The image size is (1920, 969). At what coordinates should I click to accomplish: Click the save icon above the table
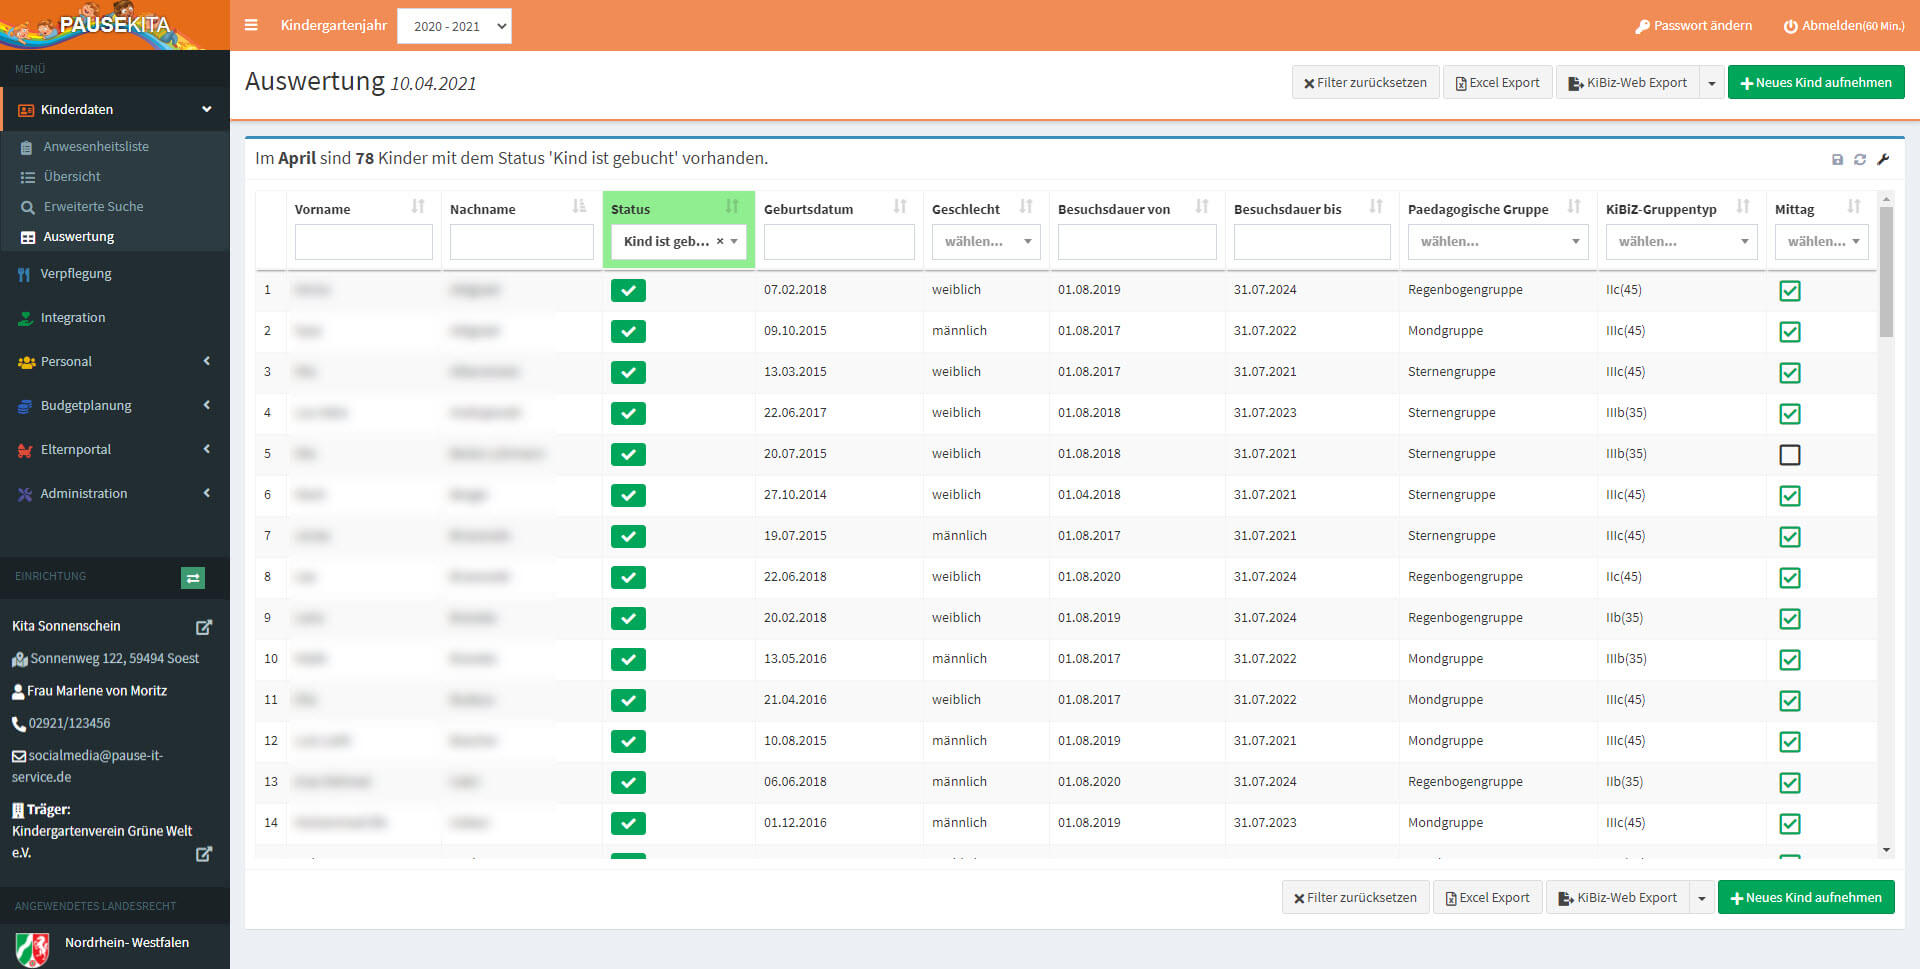tap(1837, 160)
